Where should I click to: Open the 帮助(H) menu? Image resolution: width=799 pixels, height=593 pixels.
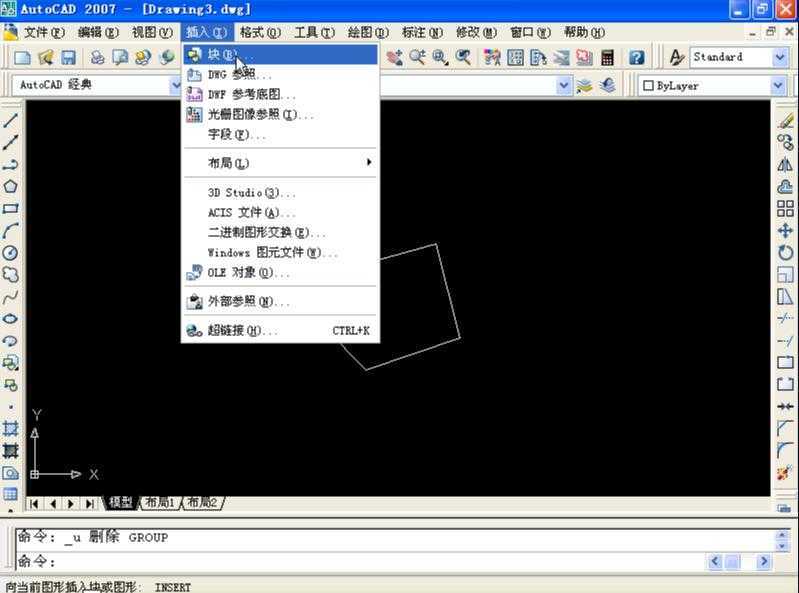click(584, 33)
